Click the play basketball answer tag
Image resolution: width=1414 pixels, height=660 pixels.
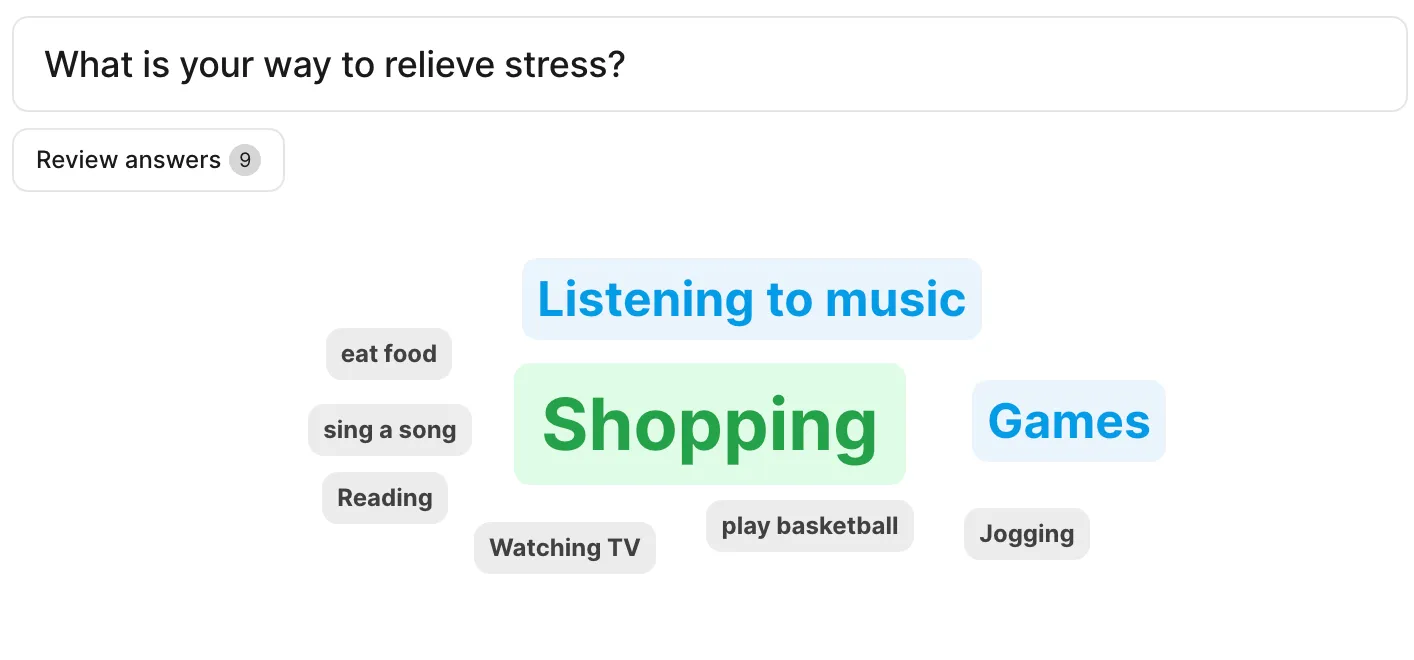click(809, 526)
